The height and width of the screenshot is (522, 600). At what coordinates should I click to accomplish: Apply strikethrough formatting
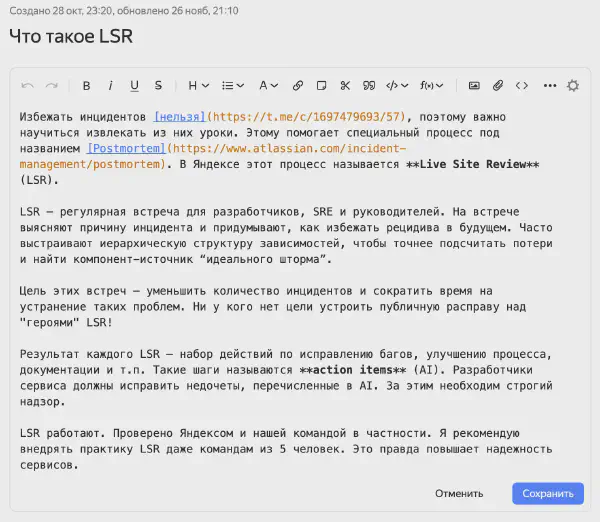click(x=158, y=86)
